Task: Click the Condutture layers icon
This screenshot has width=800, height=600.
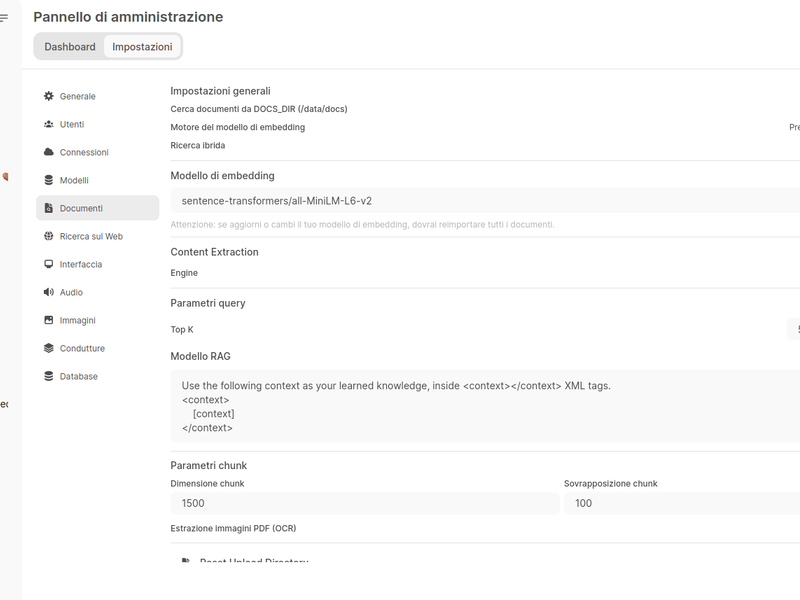Action: 49,348
